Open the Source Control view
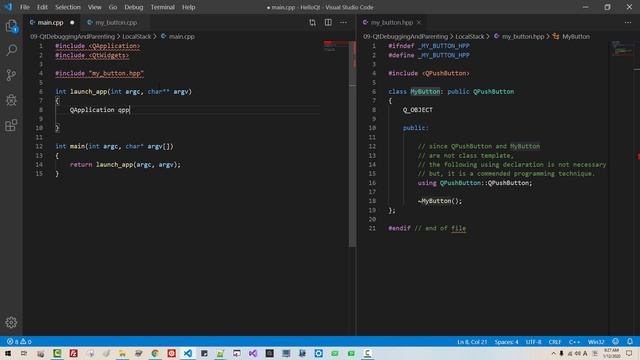 tap(11, 75)
